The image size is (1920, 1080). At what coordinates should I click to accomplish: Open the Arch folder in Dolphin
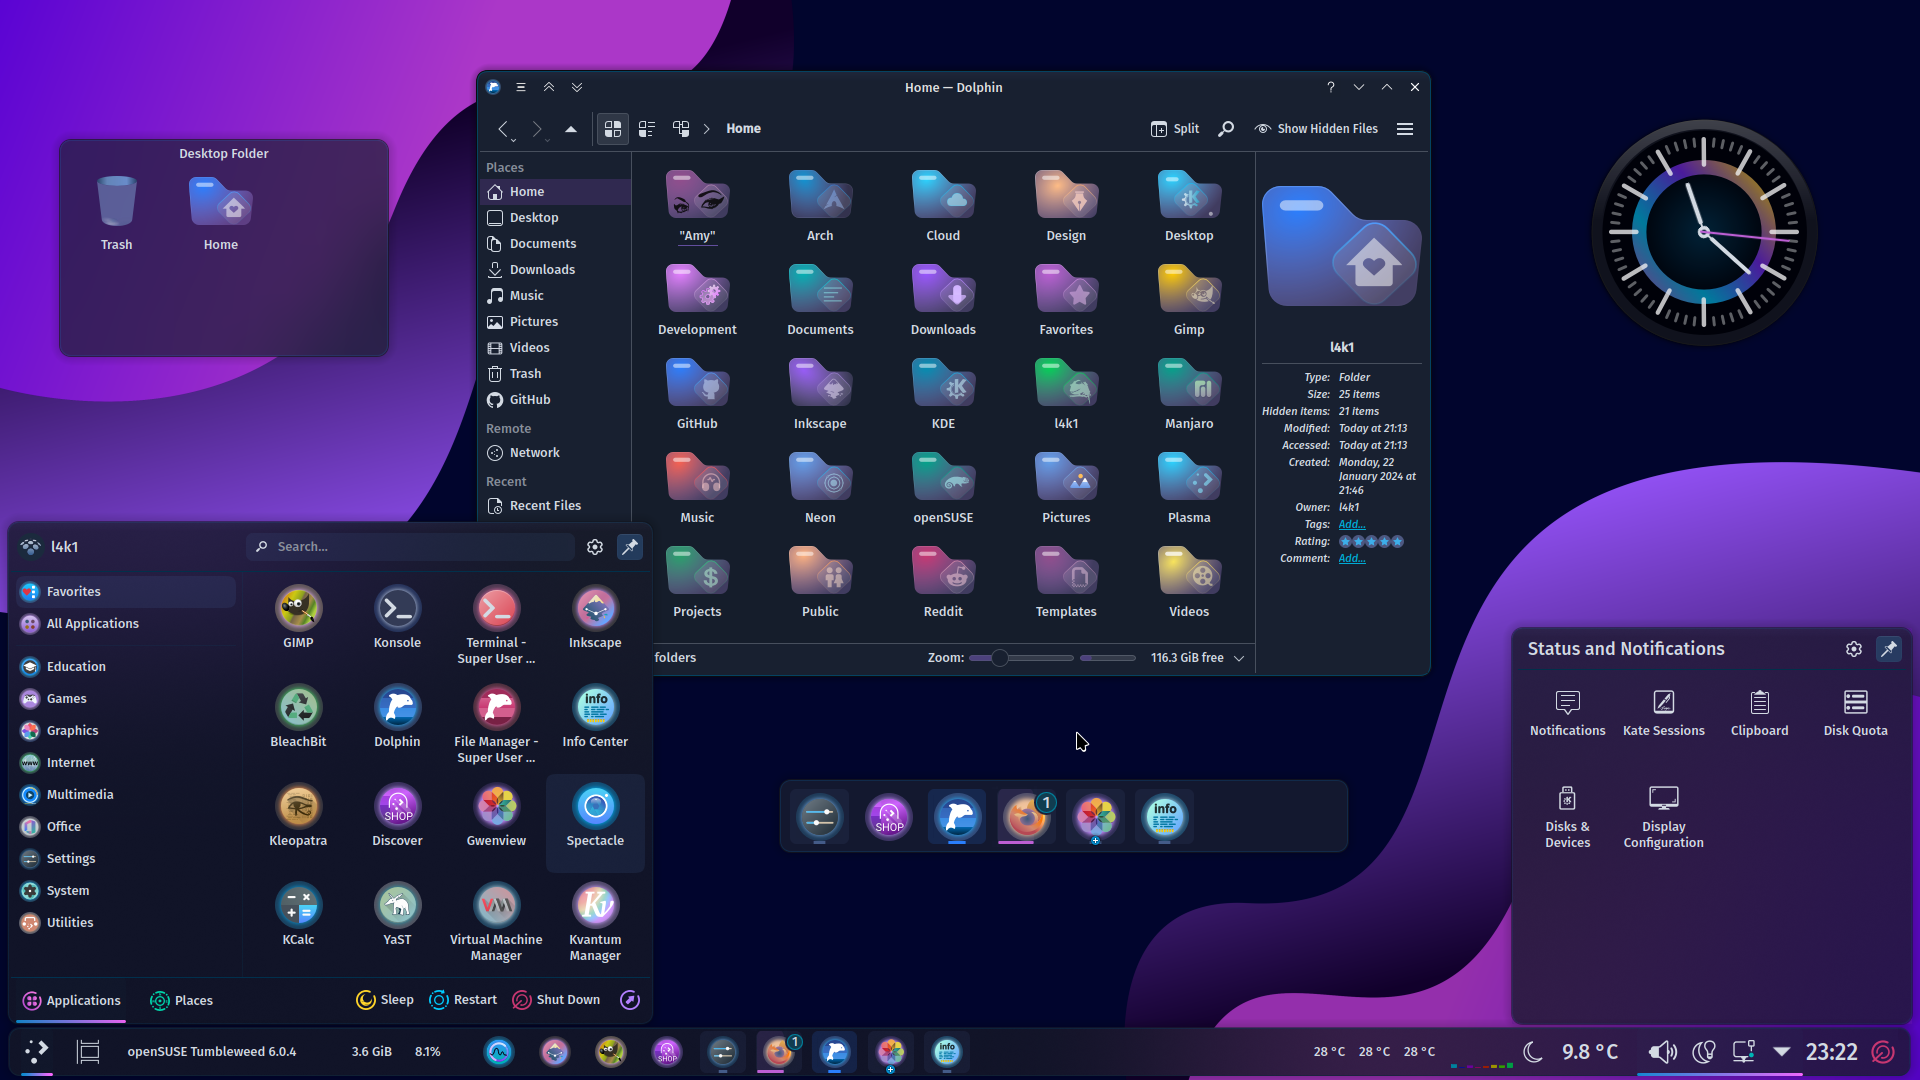pos(820,206)
